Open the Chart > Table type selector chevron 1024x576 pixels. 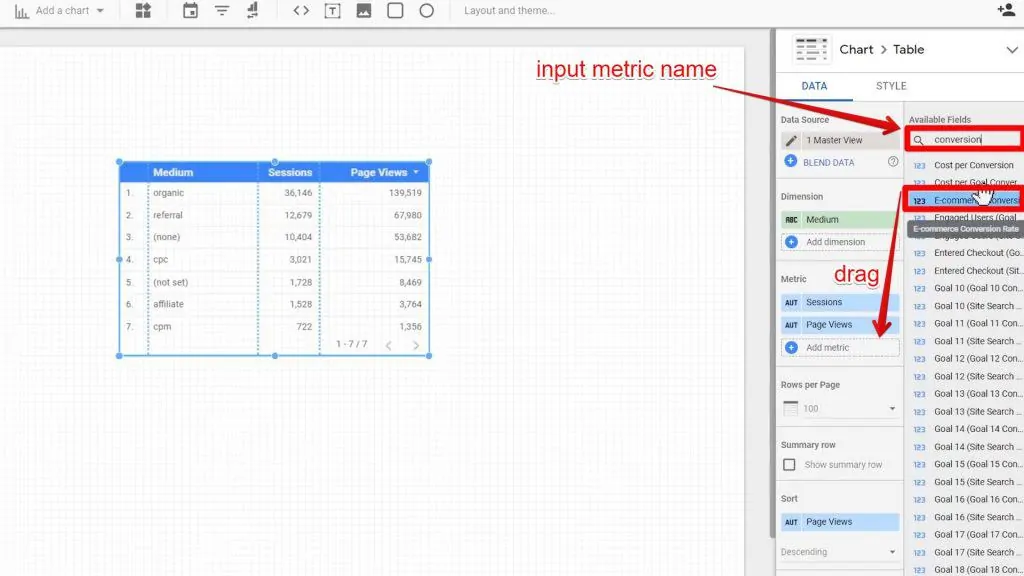(1010, 49)
